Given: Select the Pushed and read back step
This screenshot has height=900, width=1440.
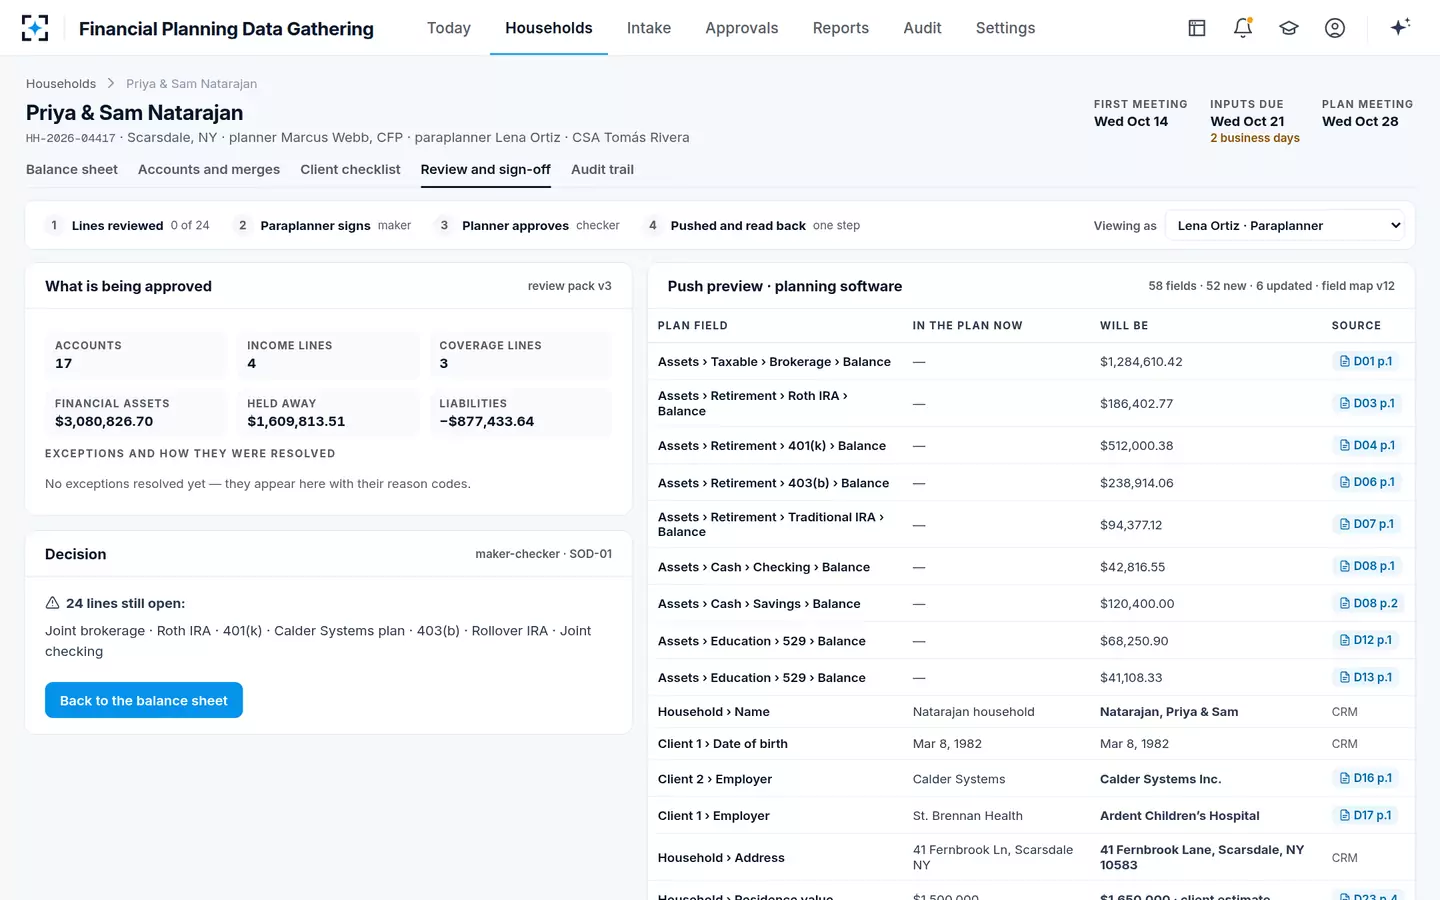Looking at the screenshot, I should coord(752,225).
